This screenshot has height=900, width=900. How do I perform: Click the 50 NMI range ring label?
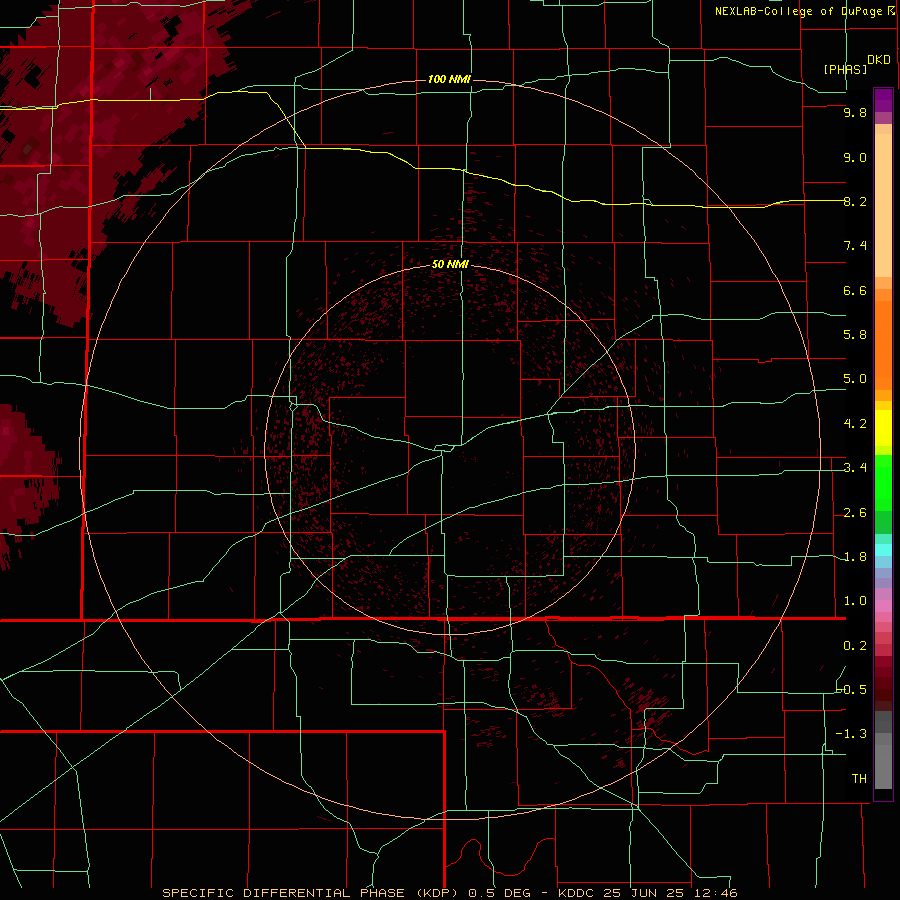451,265
